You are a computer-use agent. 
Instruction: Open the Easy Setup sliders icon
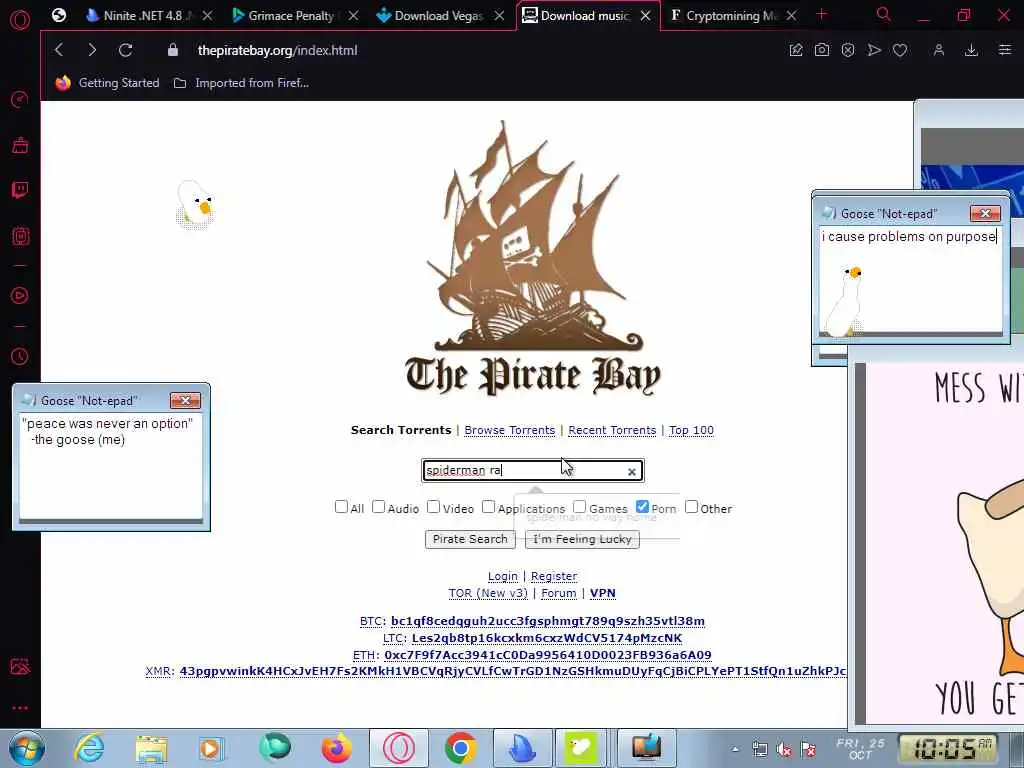1004,50
